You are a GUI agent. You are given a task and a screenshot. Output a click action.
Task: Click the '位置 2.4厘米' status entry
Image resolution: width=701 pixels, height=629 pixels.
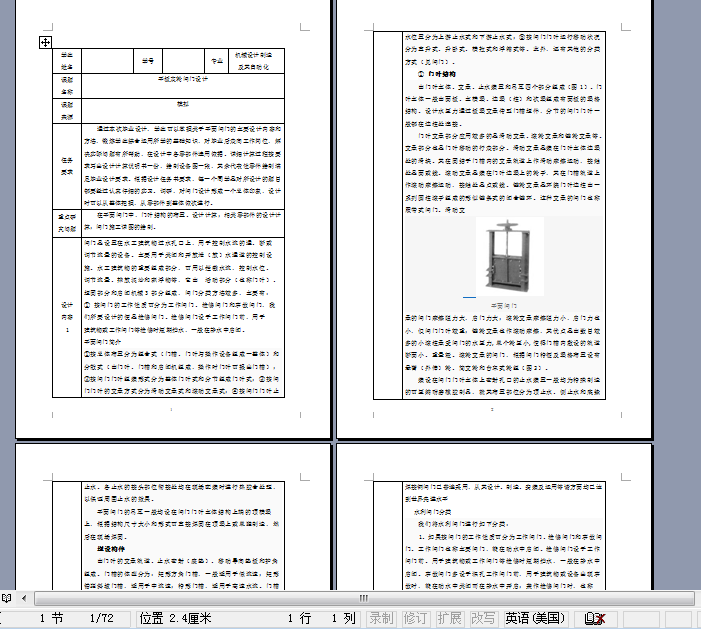(175, 618)
